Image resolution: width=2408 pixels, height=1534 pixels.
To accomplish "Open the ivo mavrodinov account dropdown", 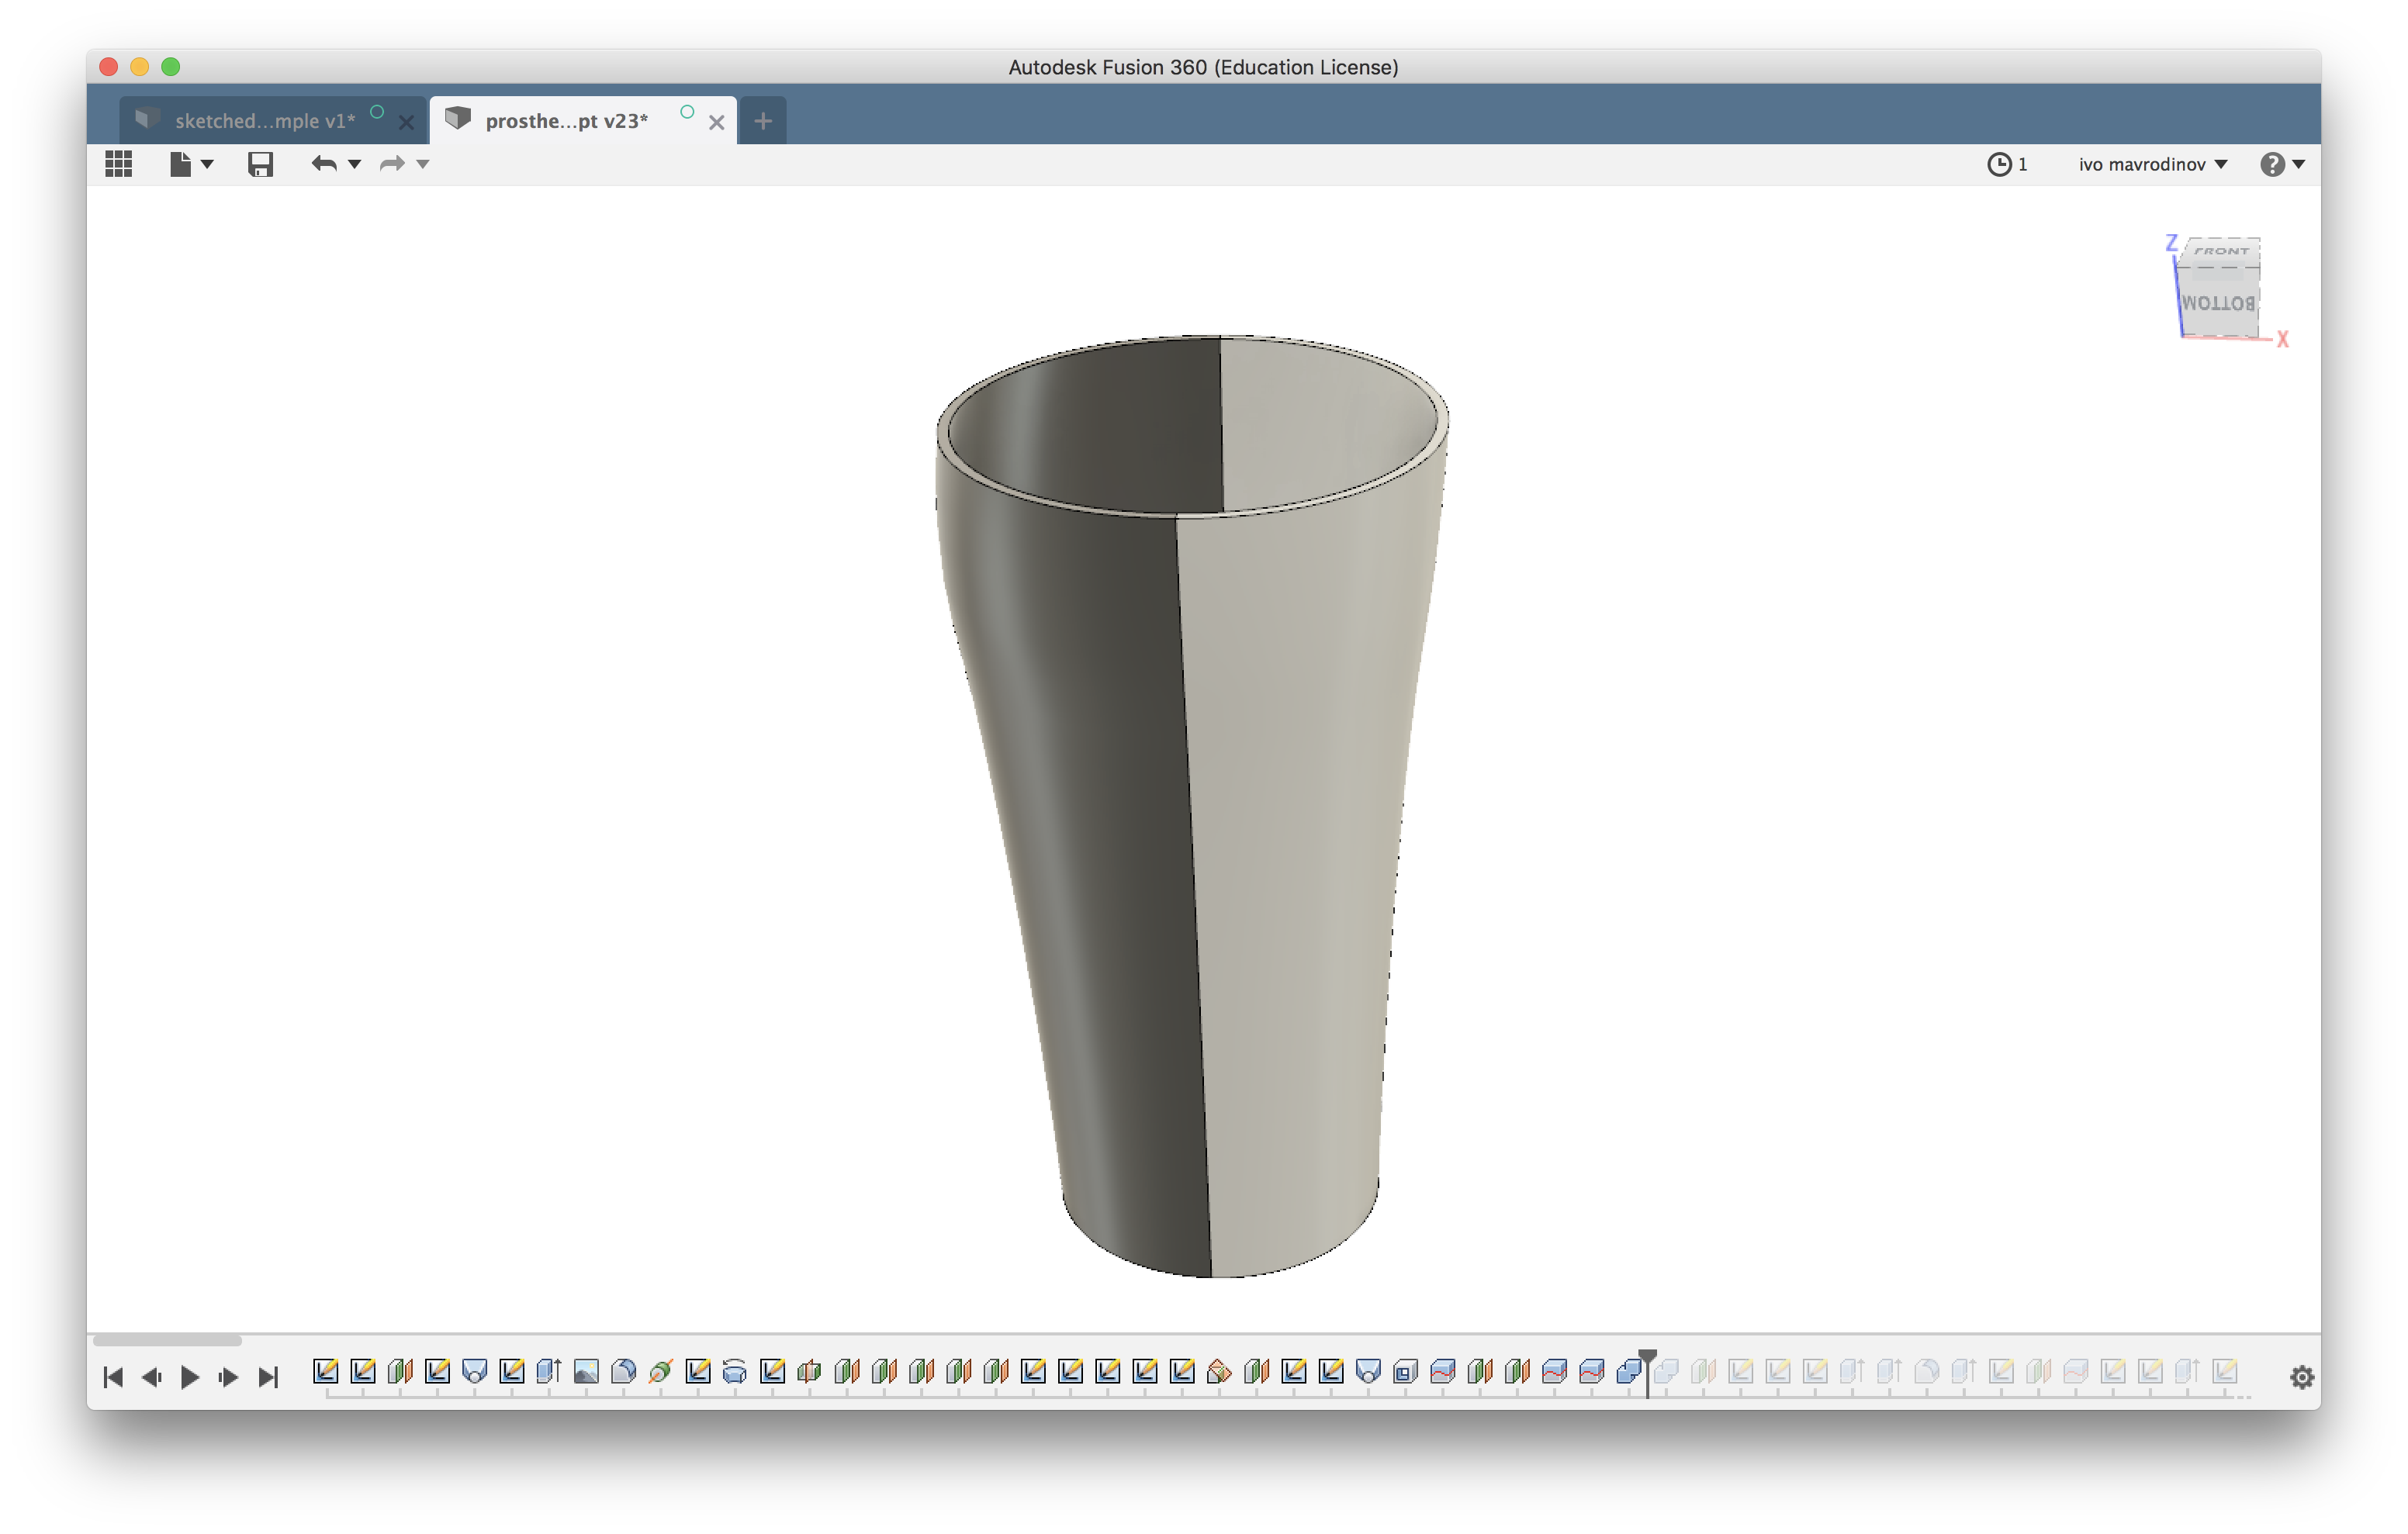I will pyautogui.click(x=2152, y=164).
